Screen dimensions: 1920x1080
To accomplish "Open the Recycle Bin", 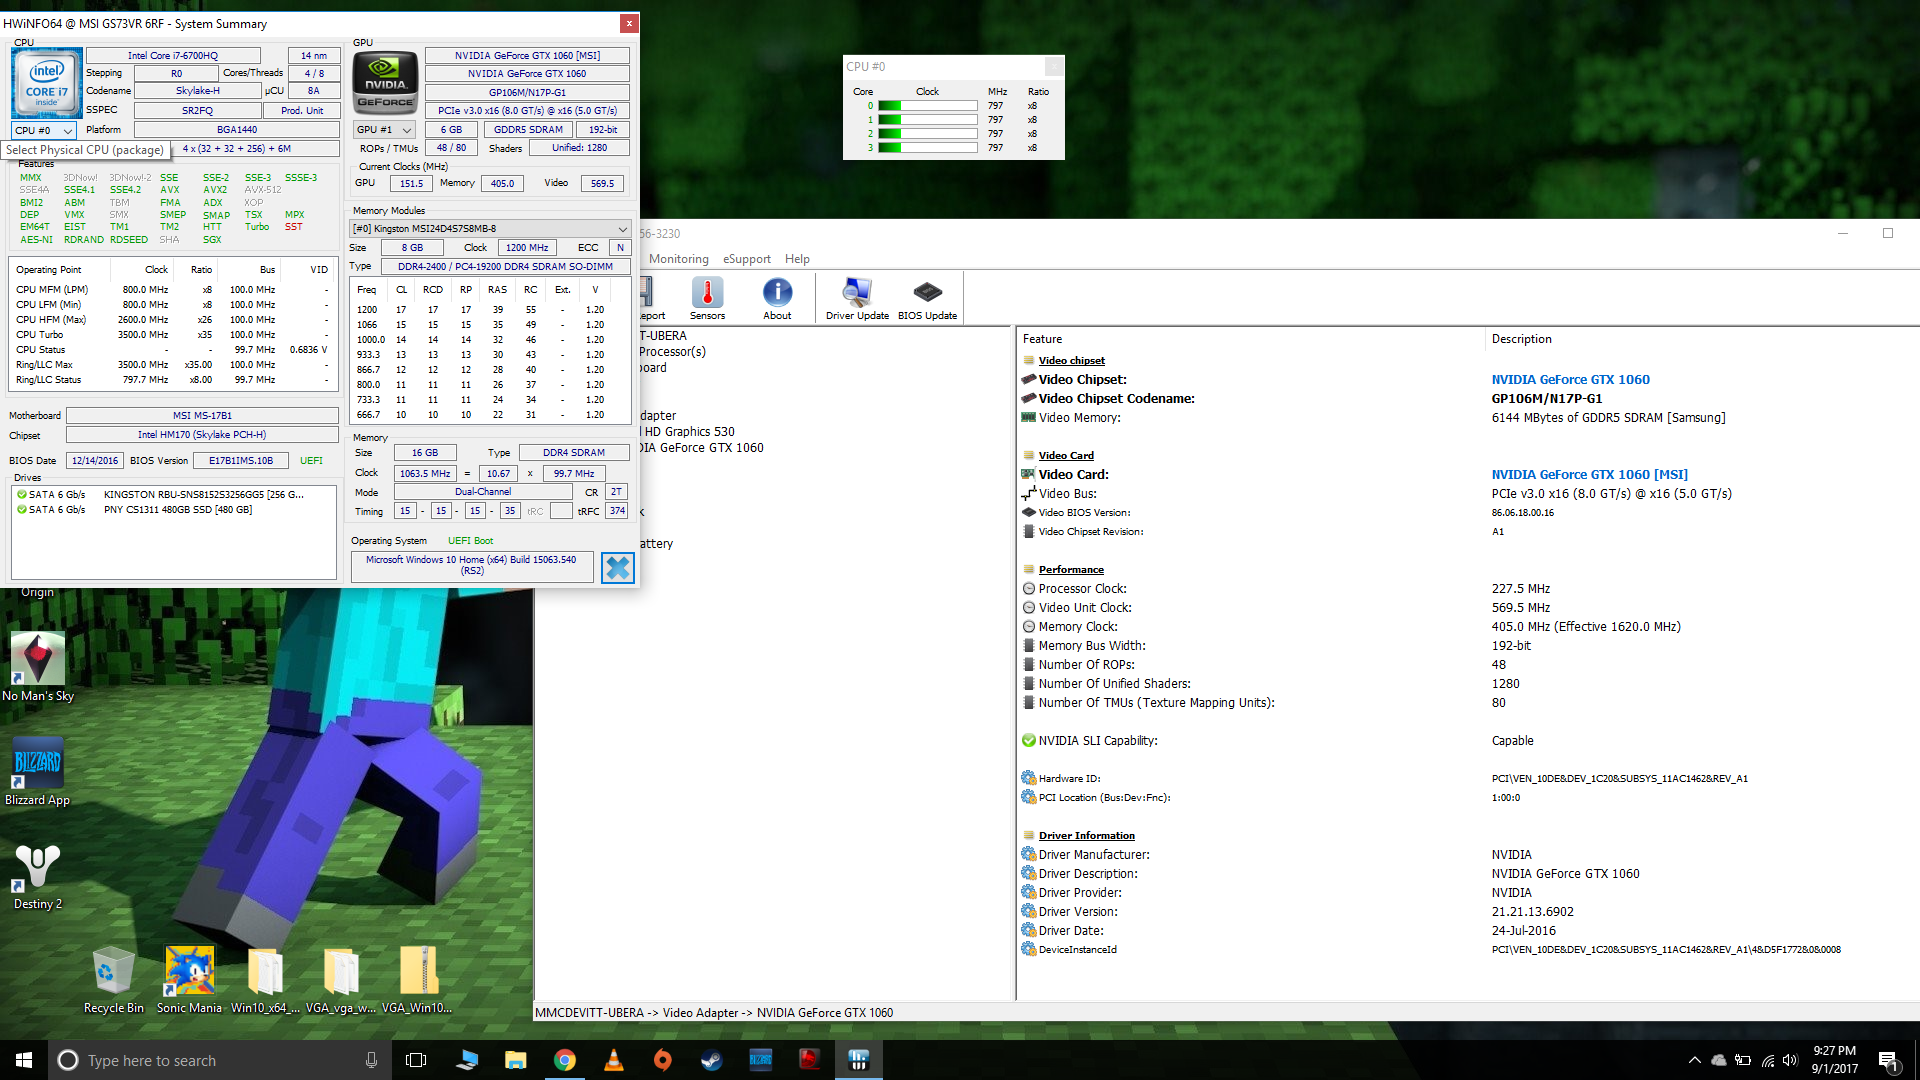I will pos(113,979).
